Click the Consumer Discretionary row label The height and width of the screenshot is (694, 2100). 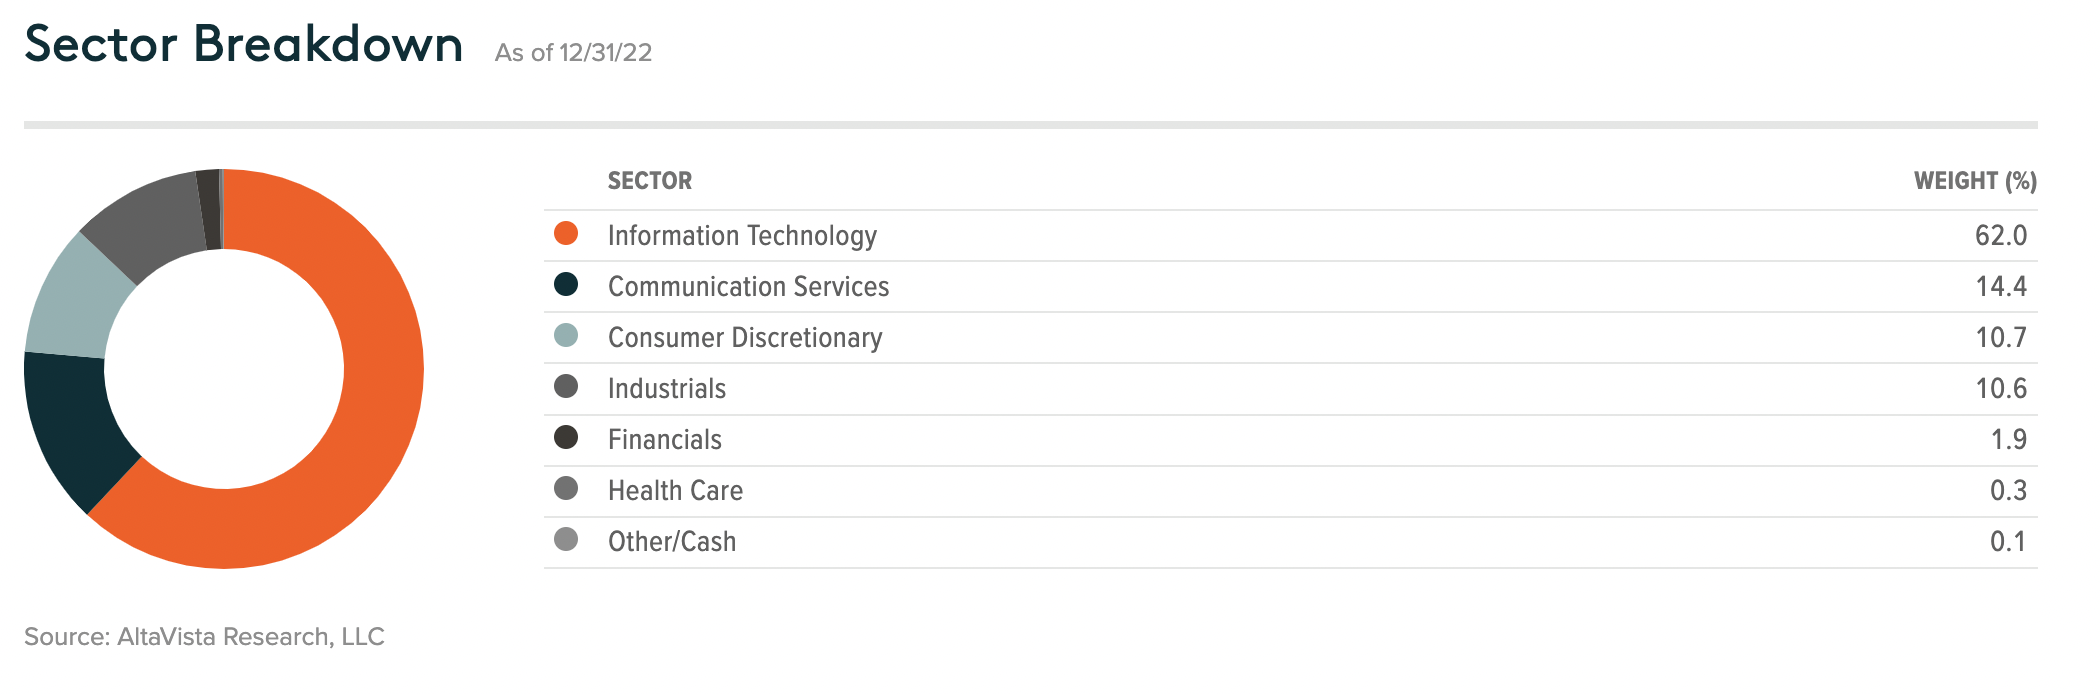click(745, 338)
